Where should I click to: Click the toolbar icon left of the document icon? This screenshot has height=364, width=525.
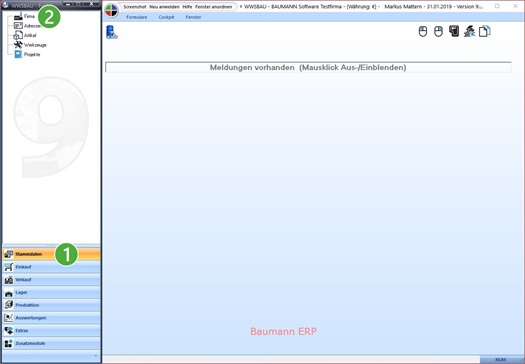469,31
